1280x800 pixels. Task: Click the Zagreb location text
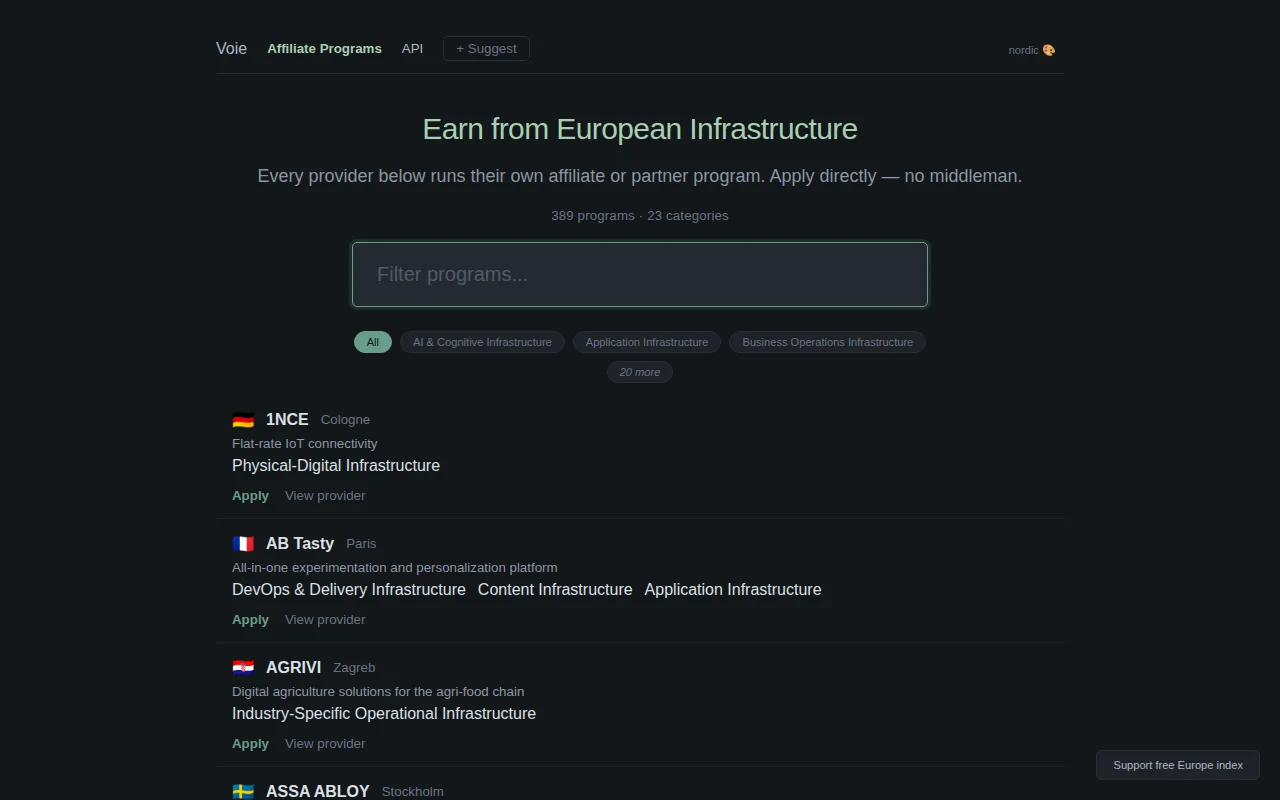[354, 668]
